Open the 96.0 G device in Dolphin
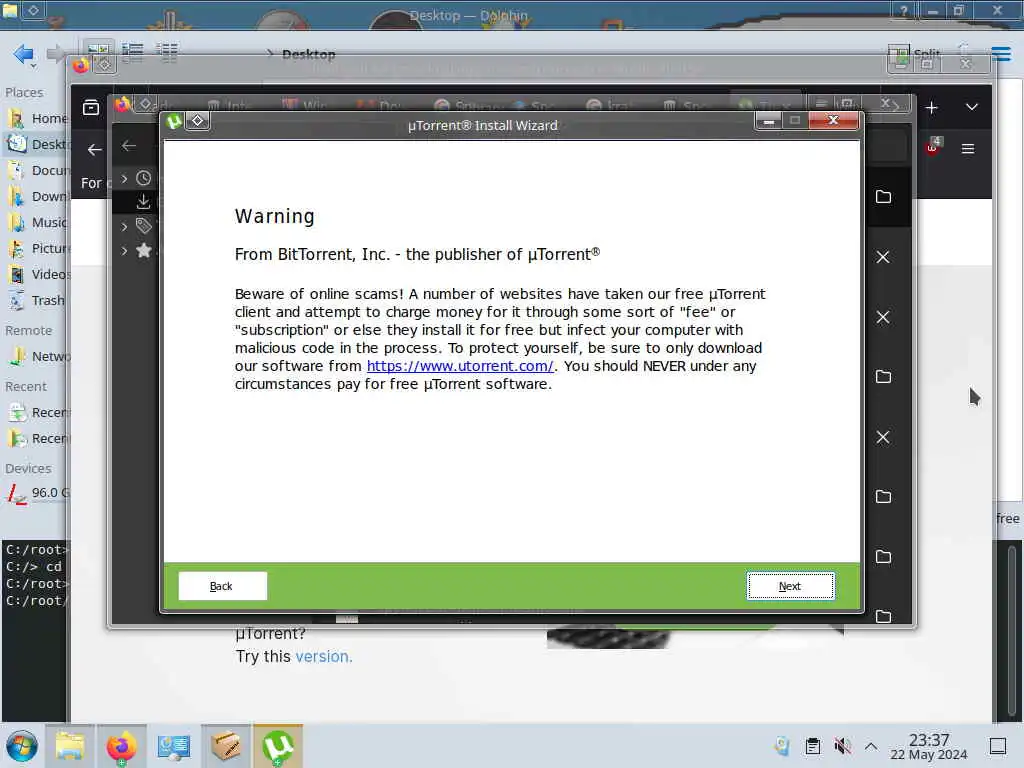Image resolution: width=1024 pixels, height=768 pixels. pos(36,493)
